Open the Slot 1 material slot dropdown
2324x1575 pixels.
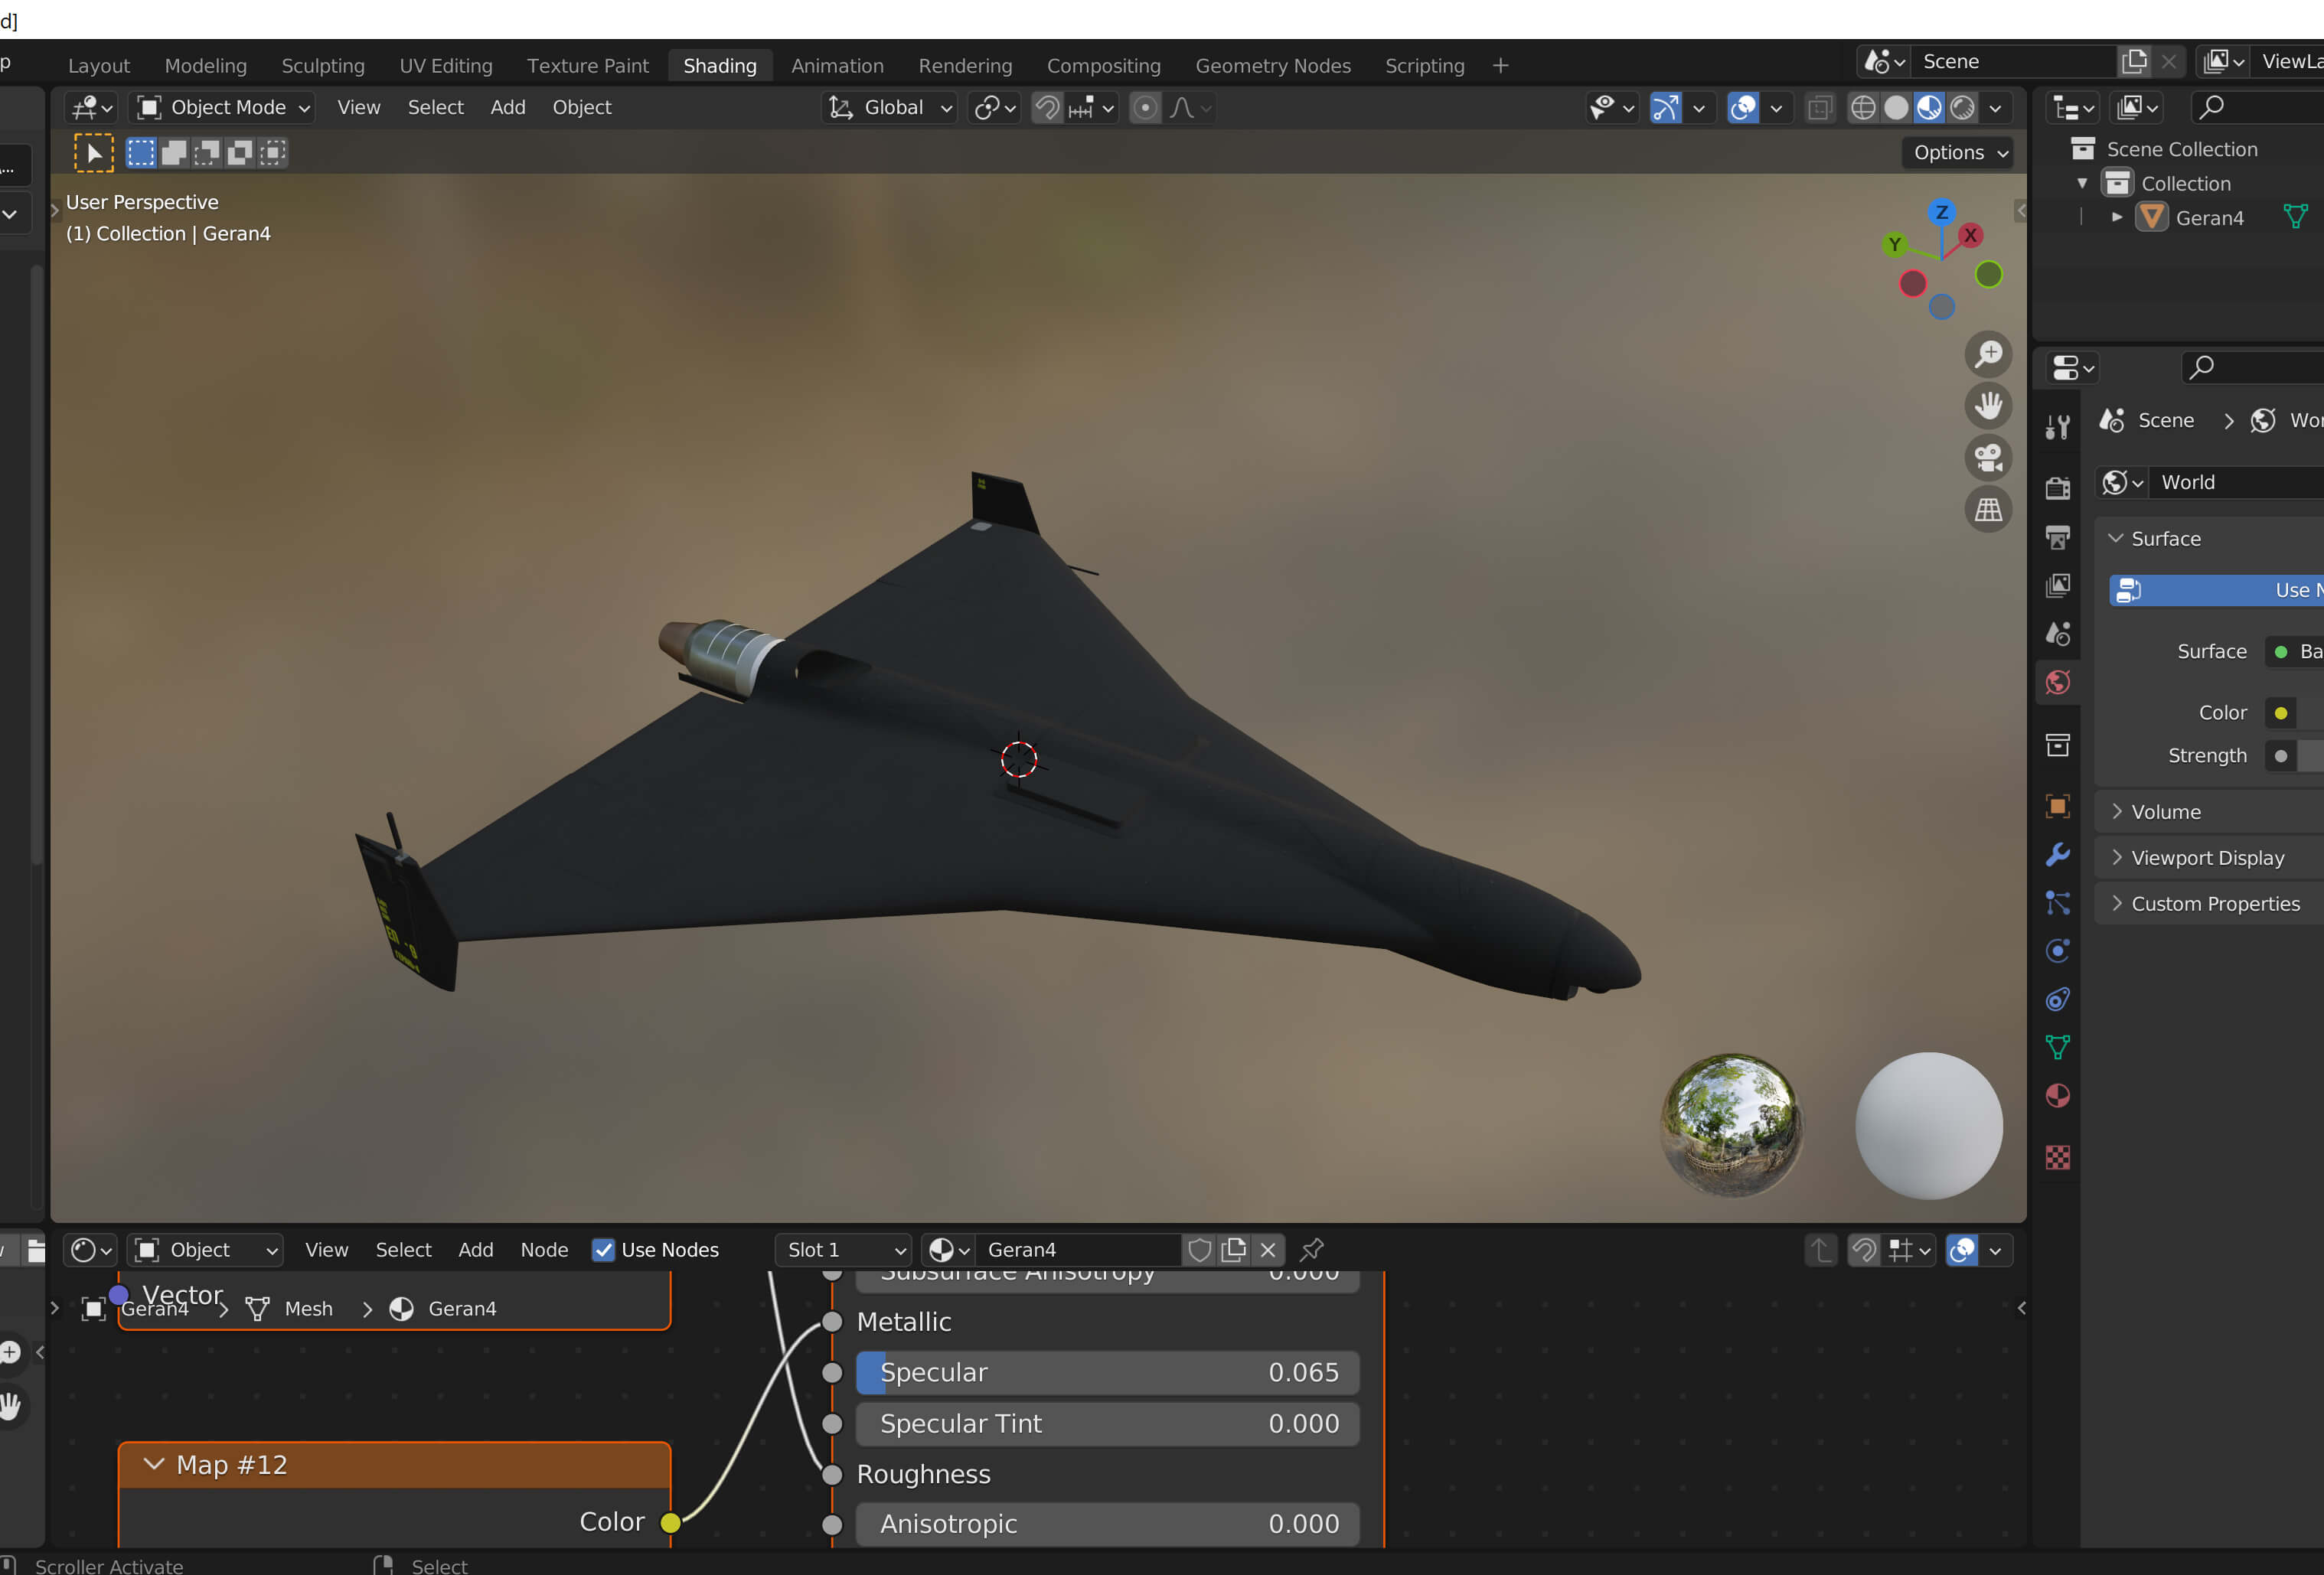(x=843, y=1250)
